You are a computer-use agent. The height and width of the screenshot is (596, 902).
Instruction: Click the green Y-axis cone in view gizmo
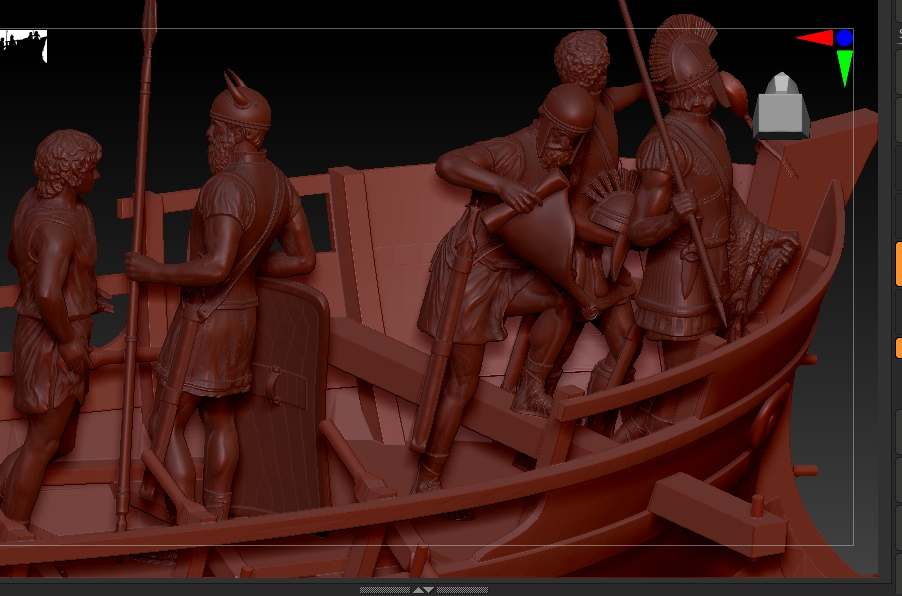845,69
